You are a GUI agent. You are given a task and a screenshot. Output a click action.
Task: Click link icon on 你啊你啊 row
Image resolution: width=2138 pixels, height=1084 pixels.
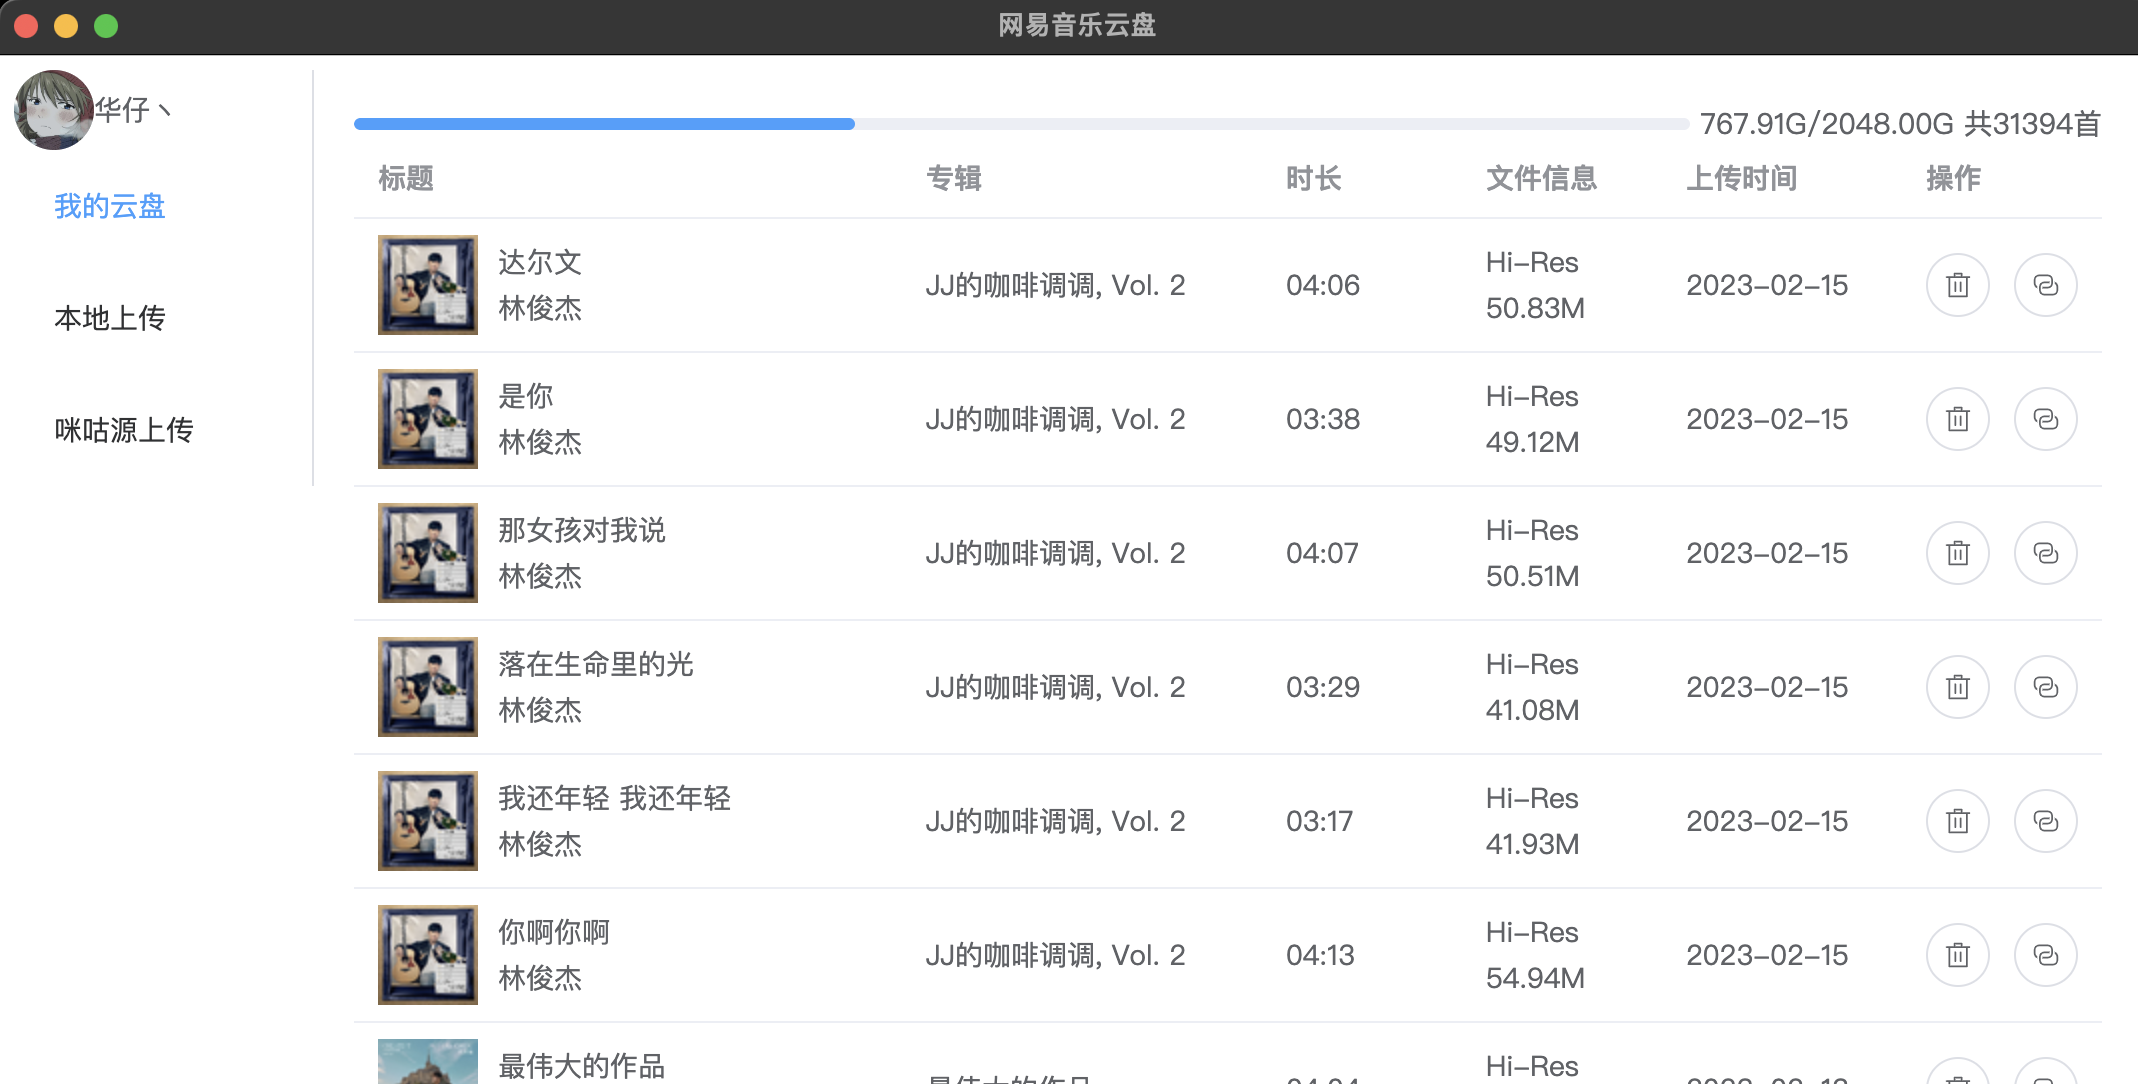pyautogui.click(x=2045, y=956)
